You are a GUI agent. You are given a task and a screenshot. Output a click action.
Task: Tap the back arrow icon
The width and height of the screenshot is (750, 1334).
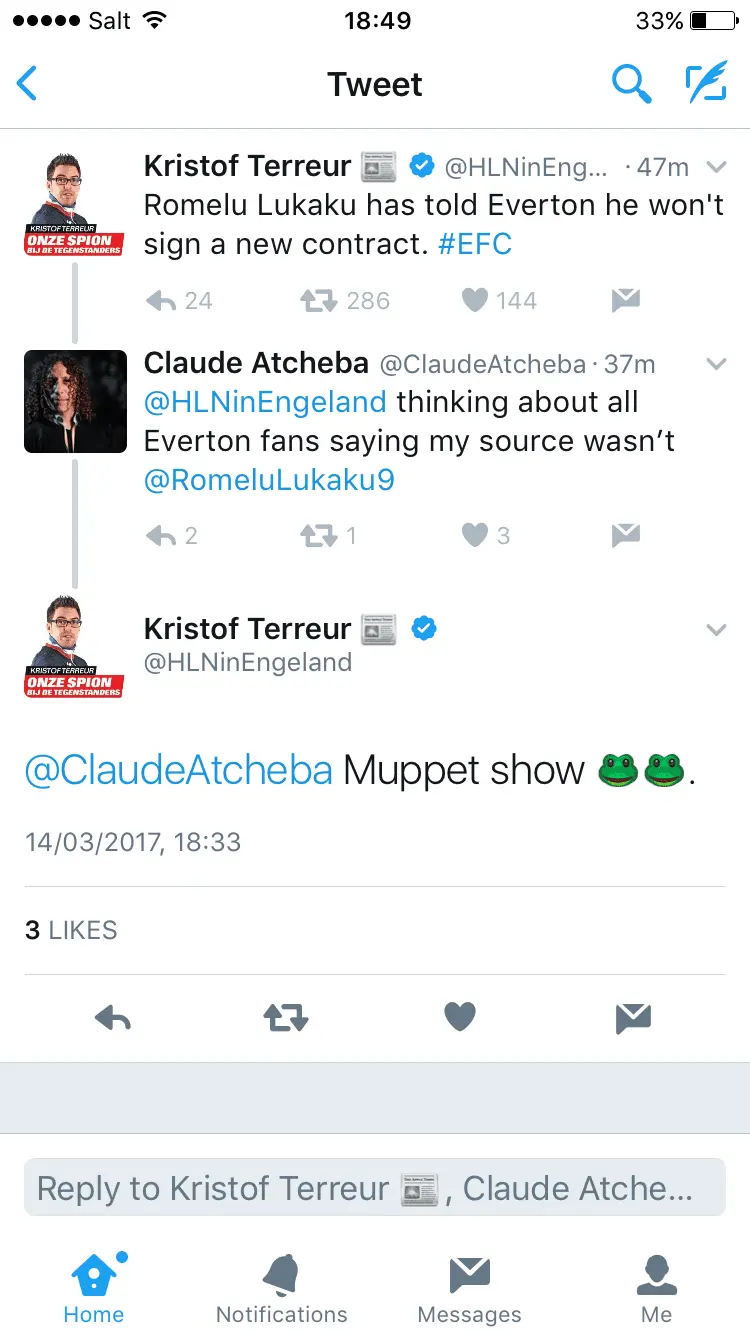pyautogui.click(x=28, y=84)
